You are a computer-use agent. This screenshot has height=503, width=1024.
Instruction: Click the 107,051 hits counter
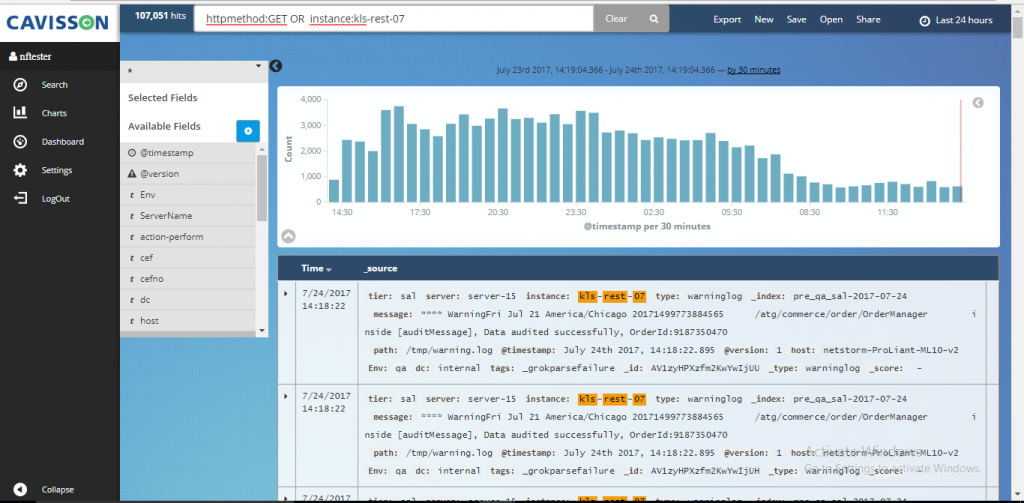click(160, 16)
